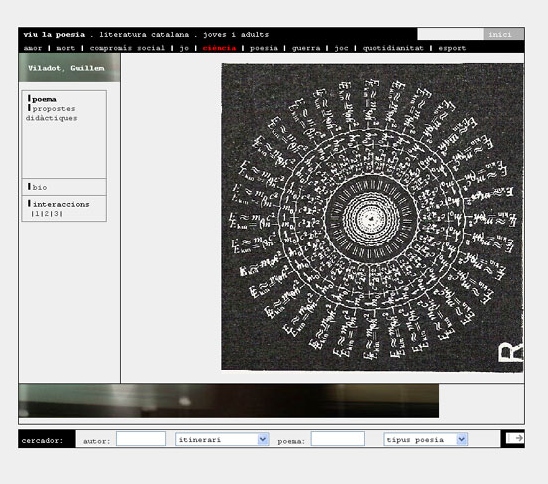Viewport: 548px width, 484px height.
Task: Open compromís social section
Action: [127, 48]
